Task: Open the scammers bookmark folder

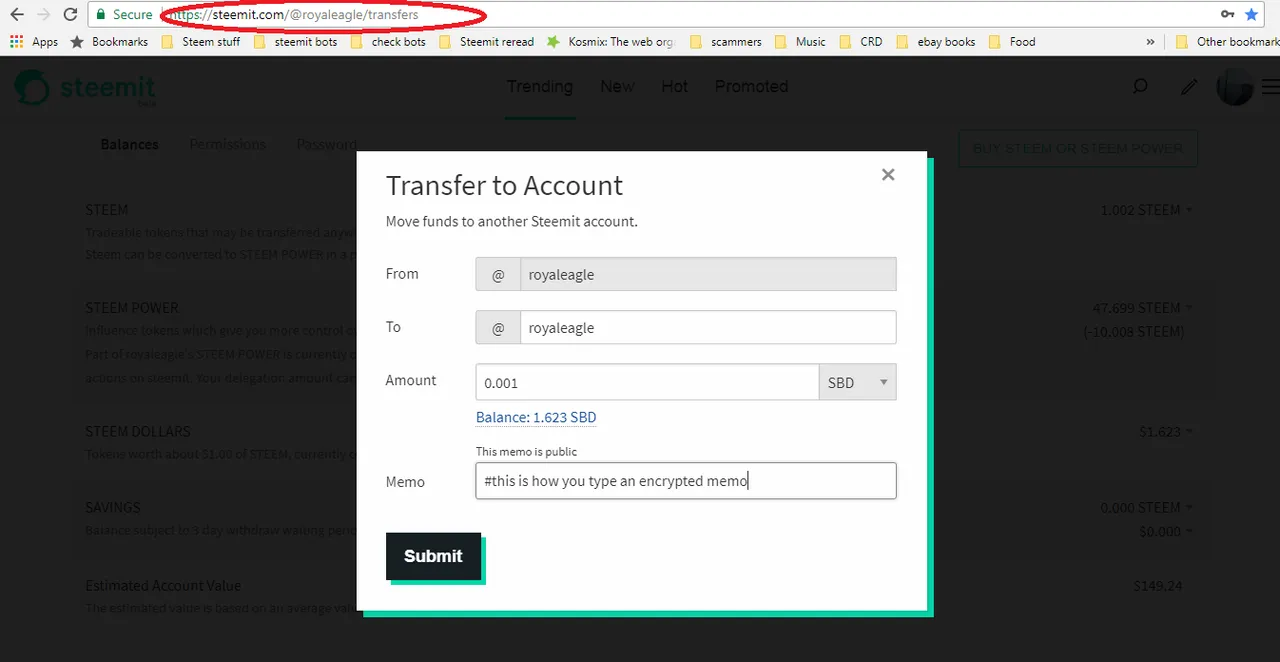Action: (x=725, y=42)
